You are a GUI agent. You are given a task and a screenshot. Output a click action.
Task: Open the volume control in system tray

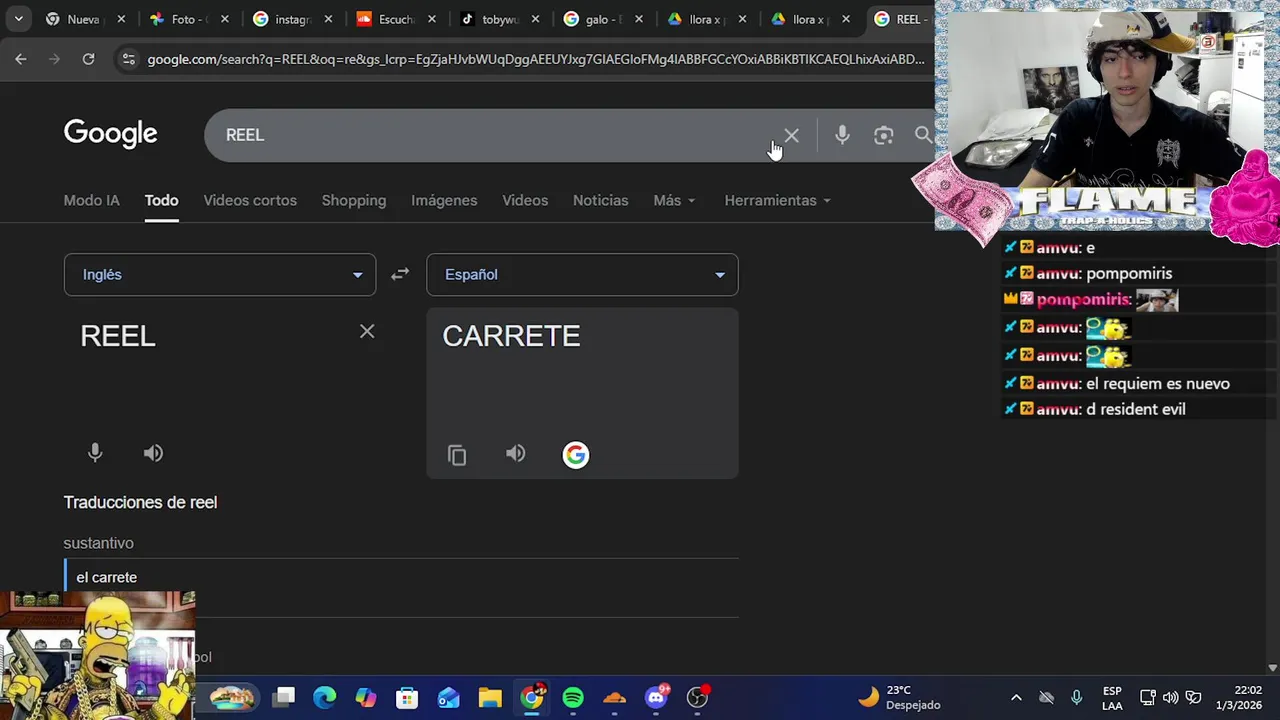(x=1170, y=697)
